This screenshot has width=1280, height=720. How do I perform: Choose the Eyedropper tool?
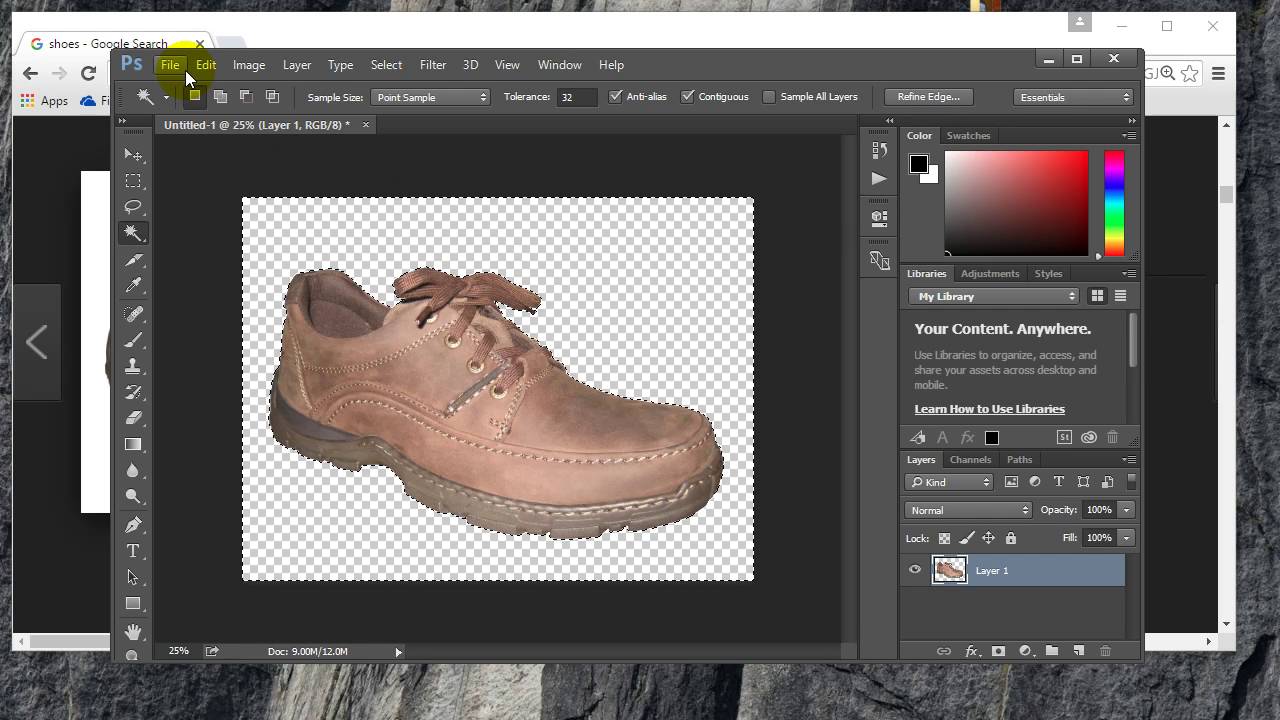tap(133, 286)
